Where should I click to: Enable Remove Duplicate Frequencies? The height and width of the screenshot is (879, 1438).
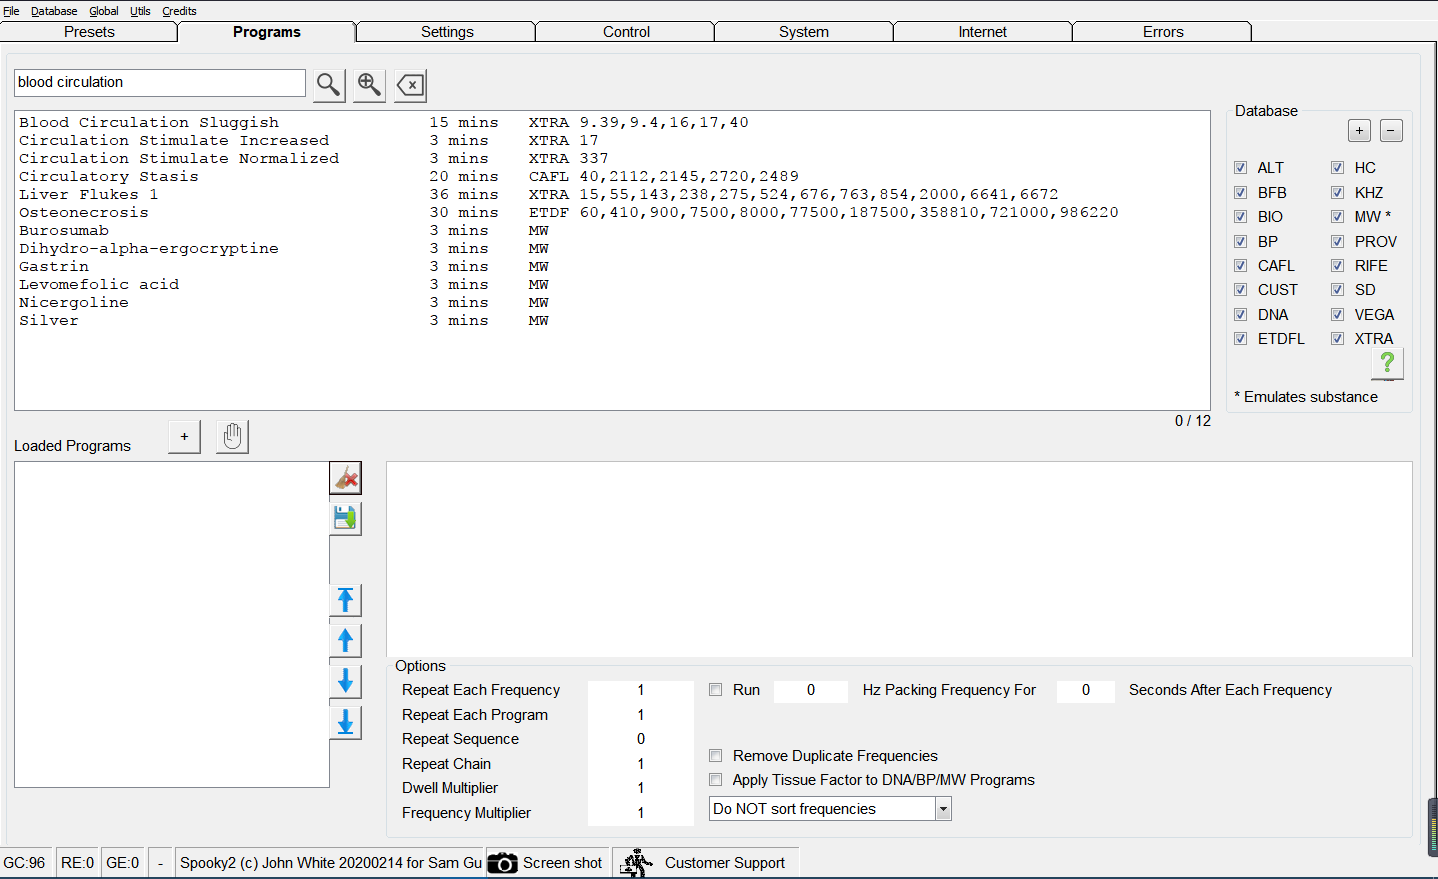click(x=716, y=756)
